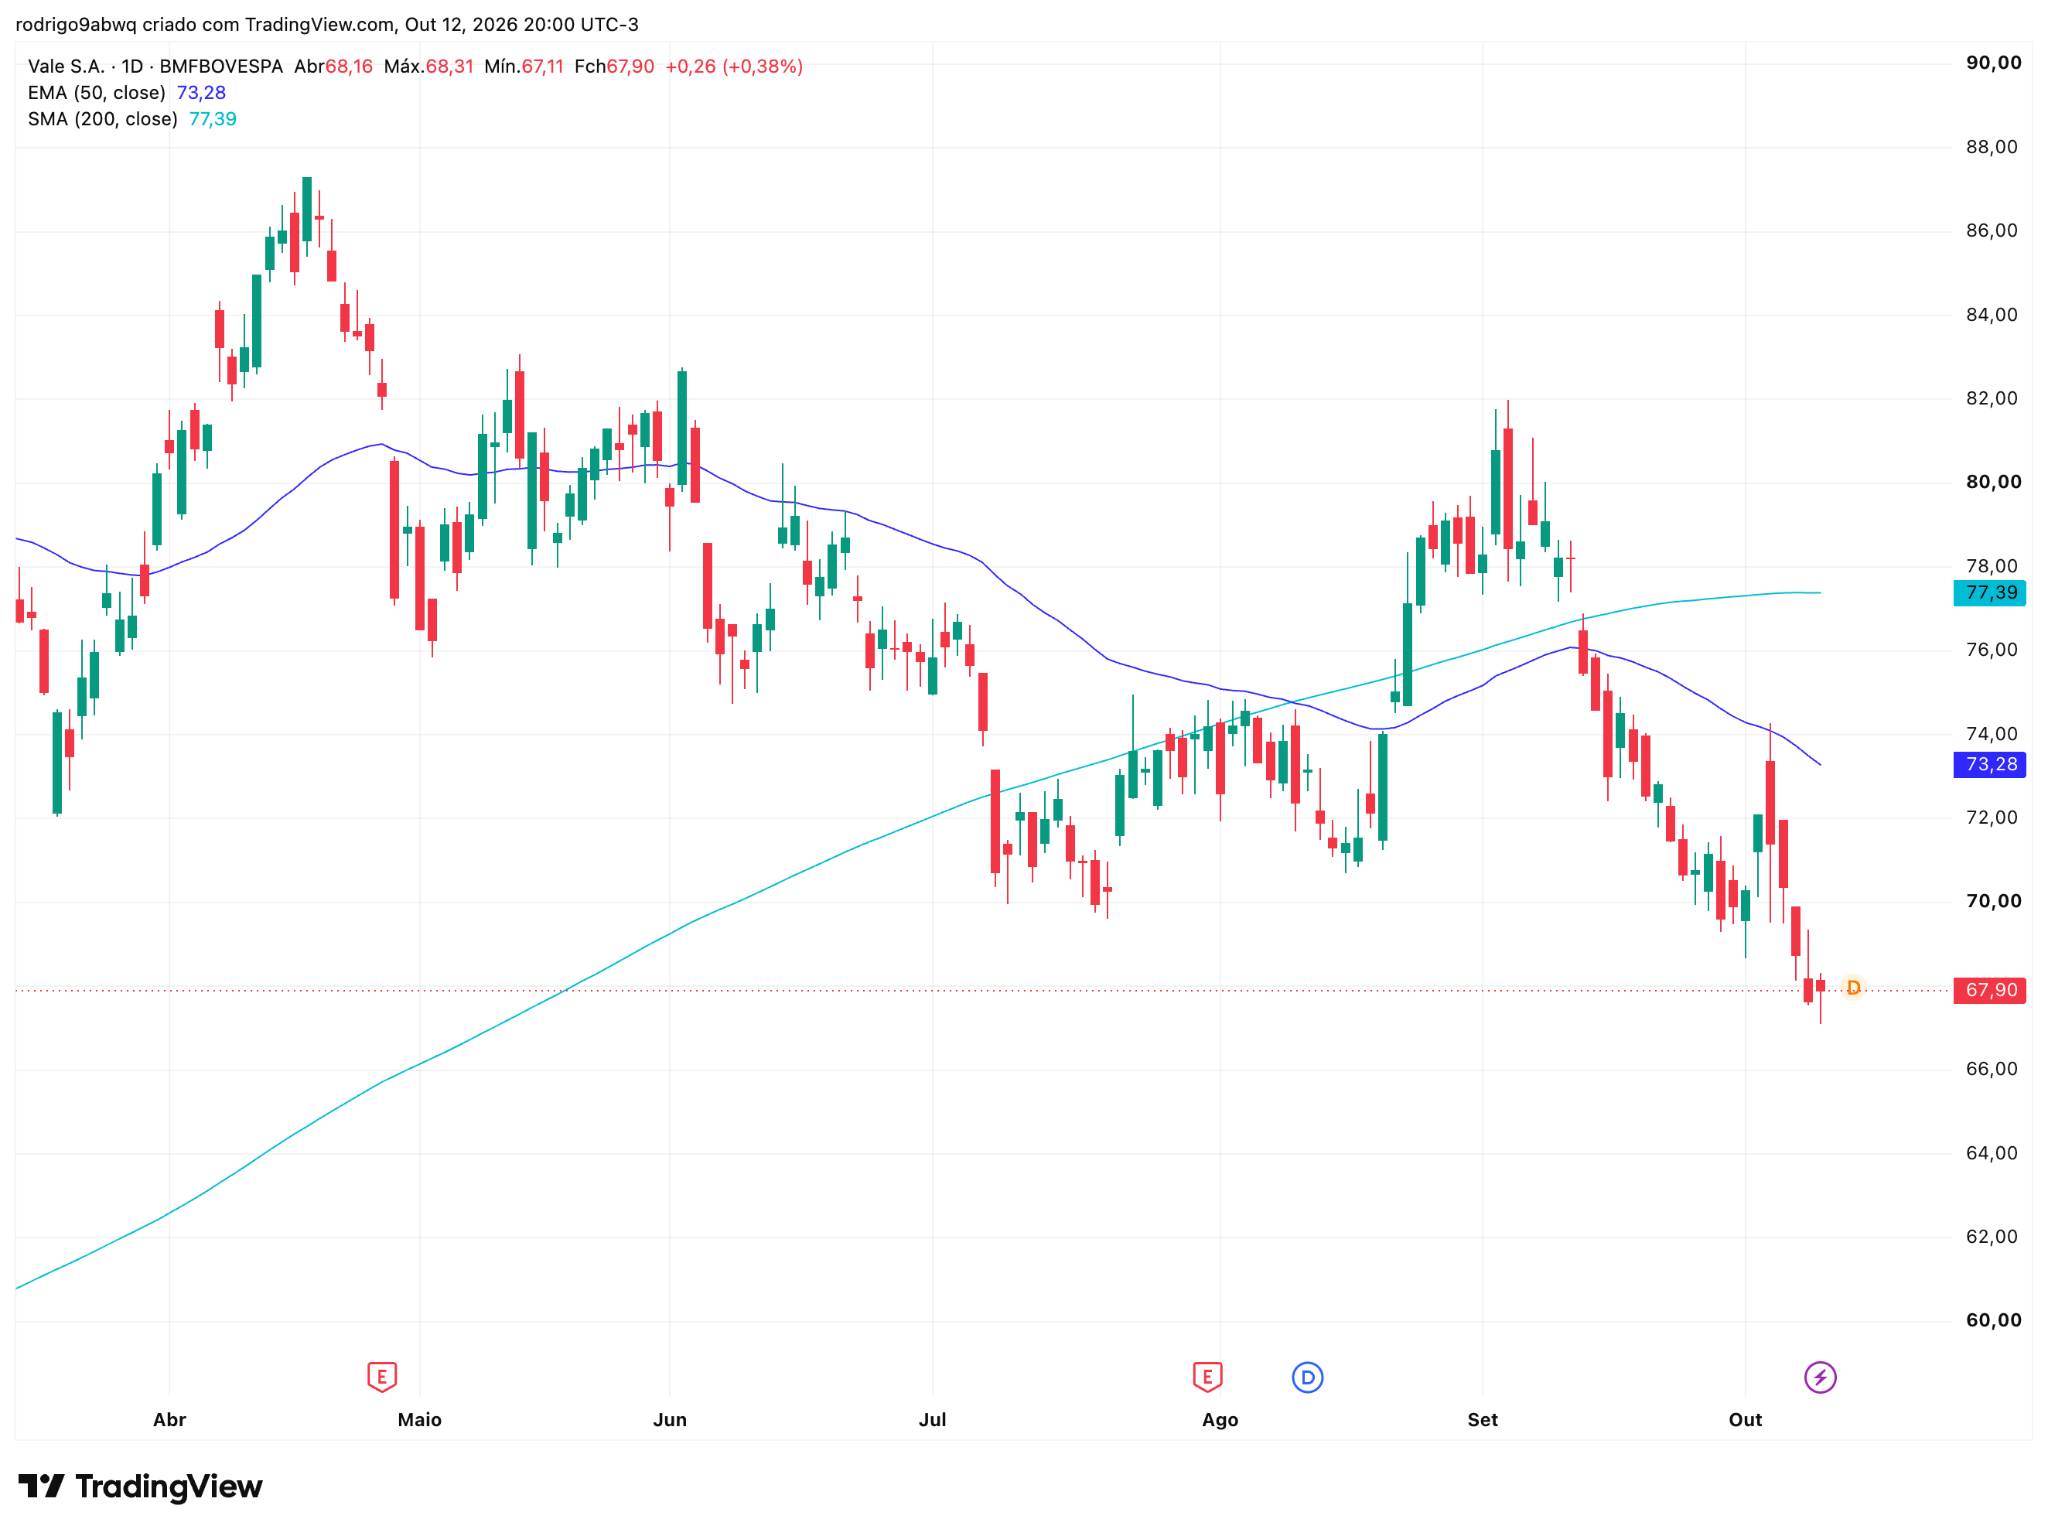Click the 70,00 price axis label
2048x1532 pixels.
tap(1993, 901)
